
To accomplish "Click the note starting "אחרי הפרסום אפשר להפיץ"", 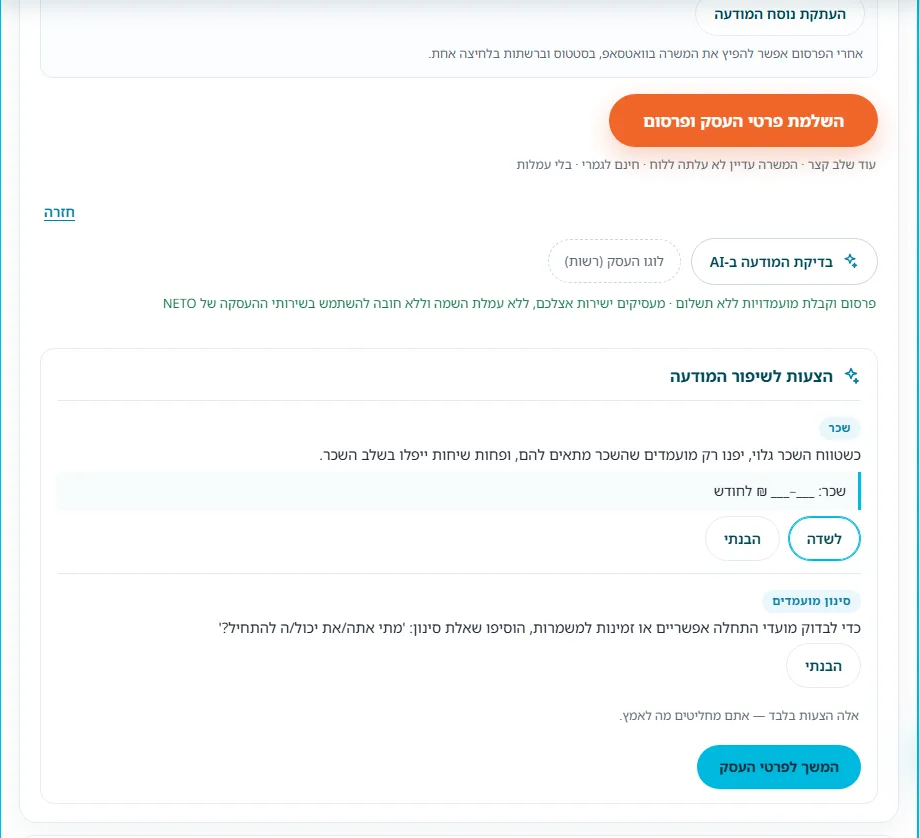I will (645, 54).
